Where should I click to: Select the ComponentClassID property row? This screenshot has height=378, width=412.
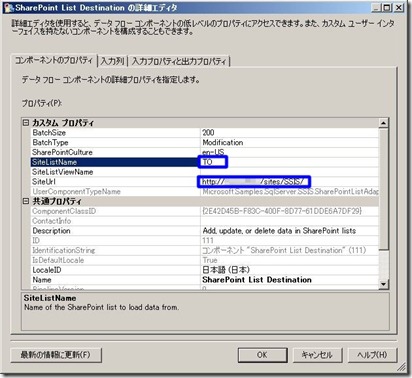[205, 211]
